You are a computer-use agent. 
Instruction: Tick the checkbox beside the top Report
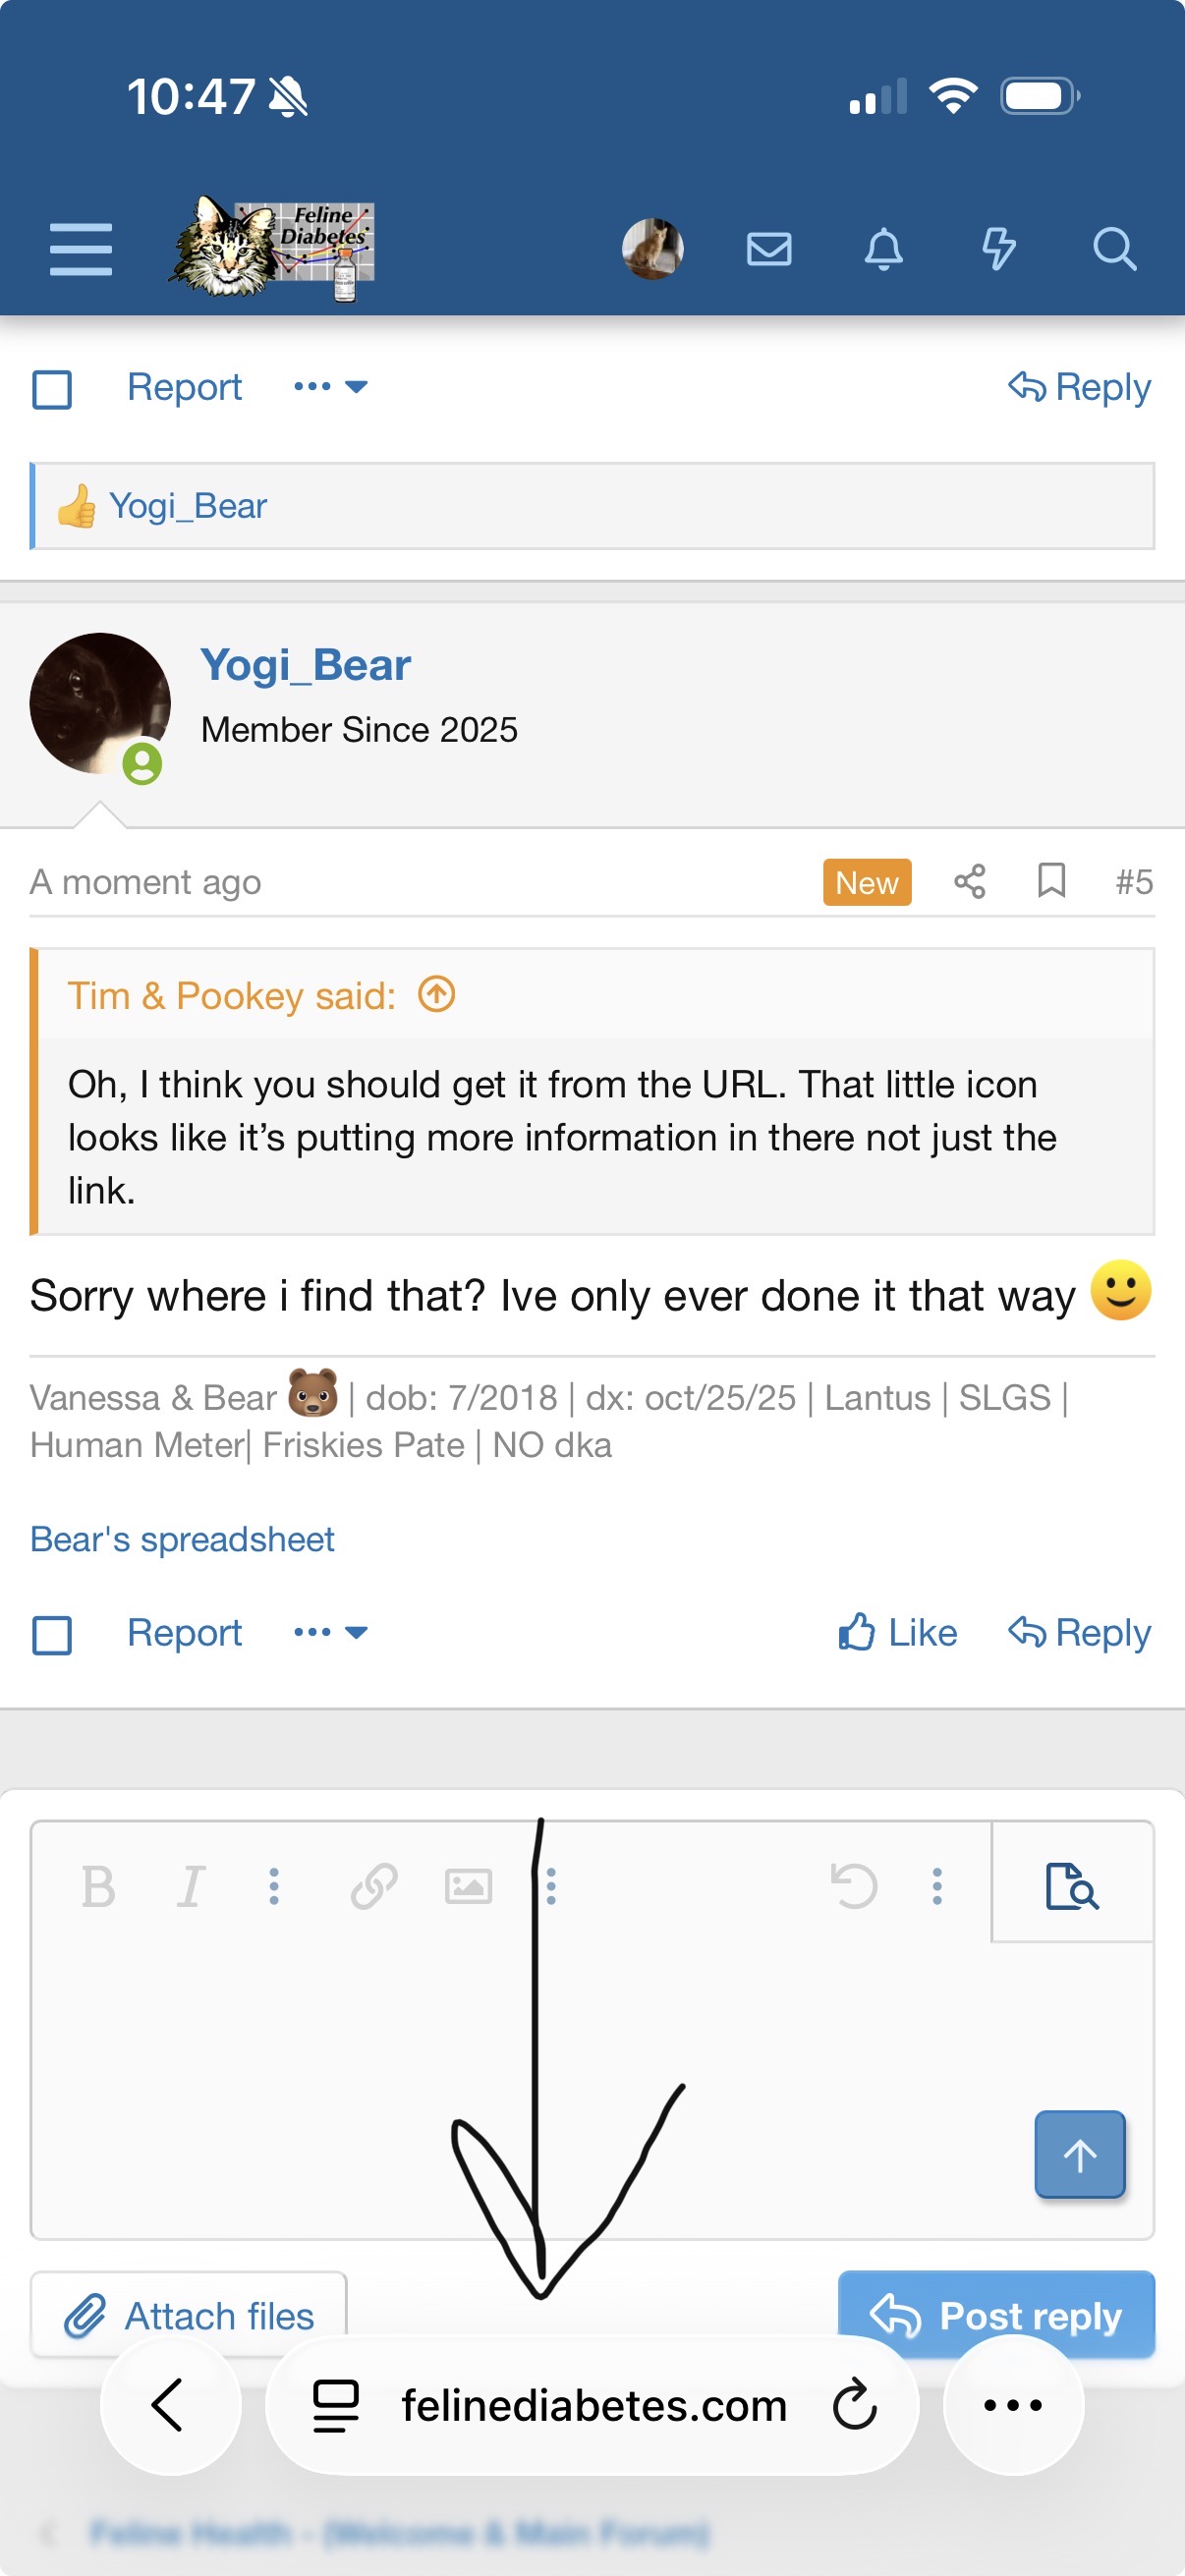point(52,389)
